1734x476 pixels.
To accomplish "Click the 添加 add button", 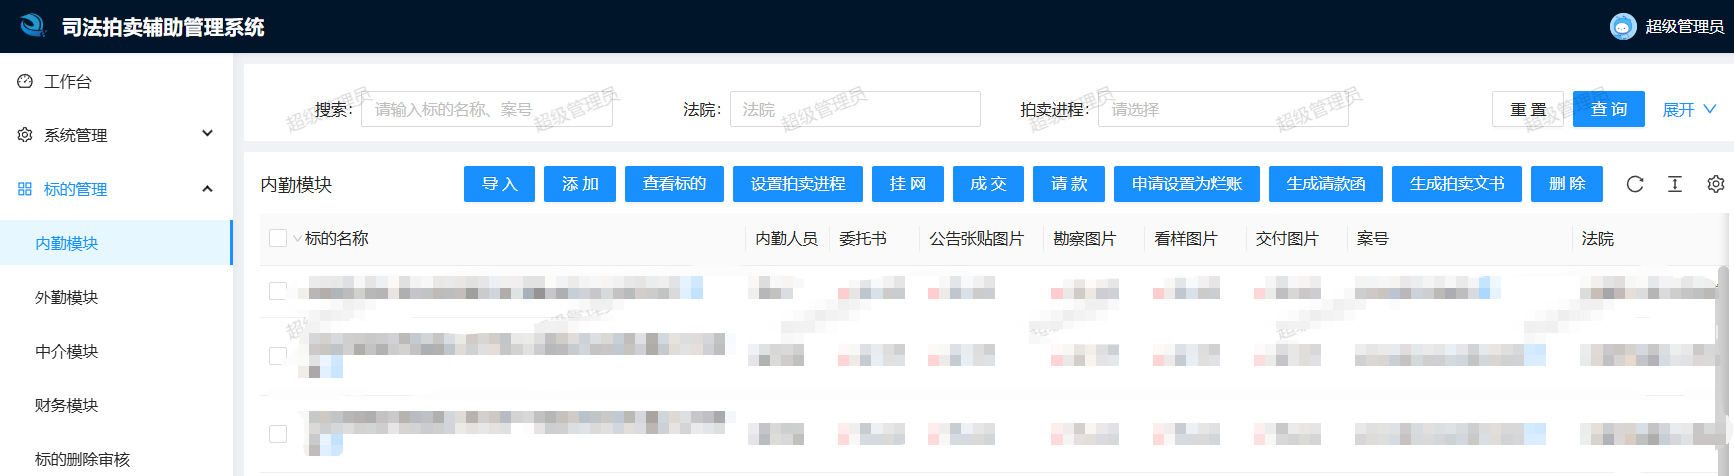I will (580, 184).
